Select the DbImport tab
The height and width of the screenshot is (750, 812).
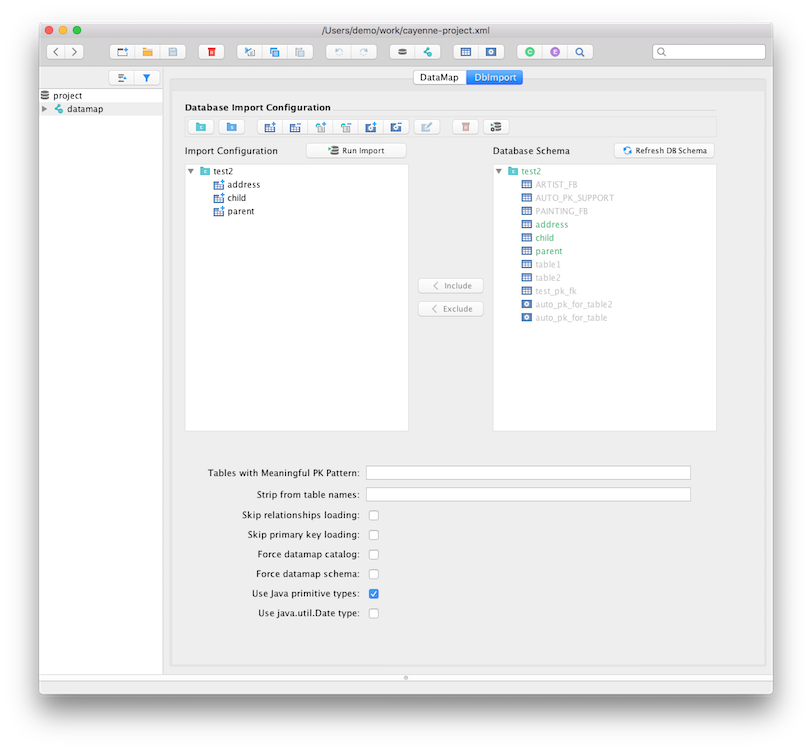click(x=494, y=77)
